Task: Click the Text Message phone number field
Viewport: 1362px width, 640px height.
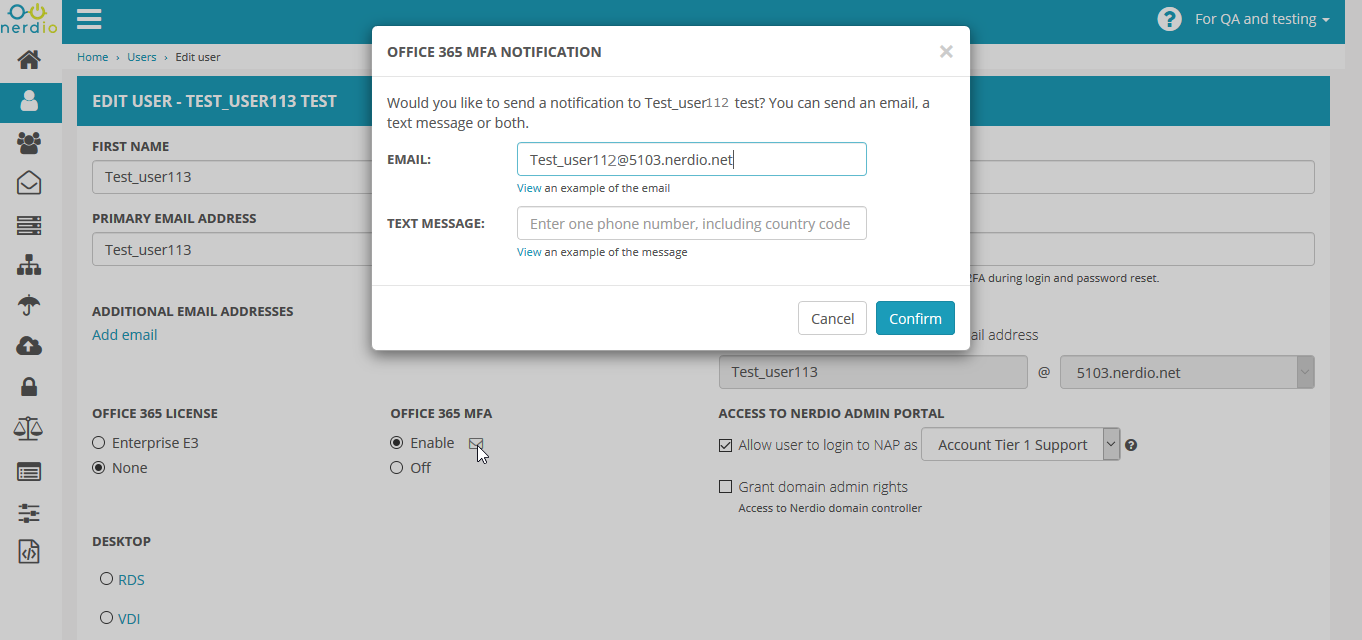Action: pos(692,223)
